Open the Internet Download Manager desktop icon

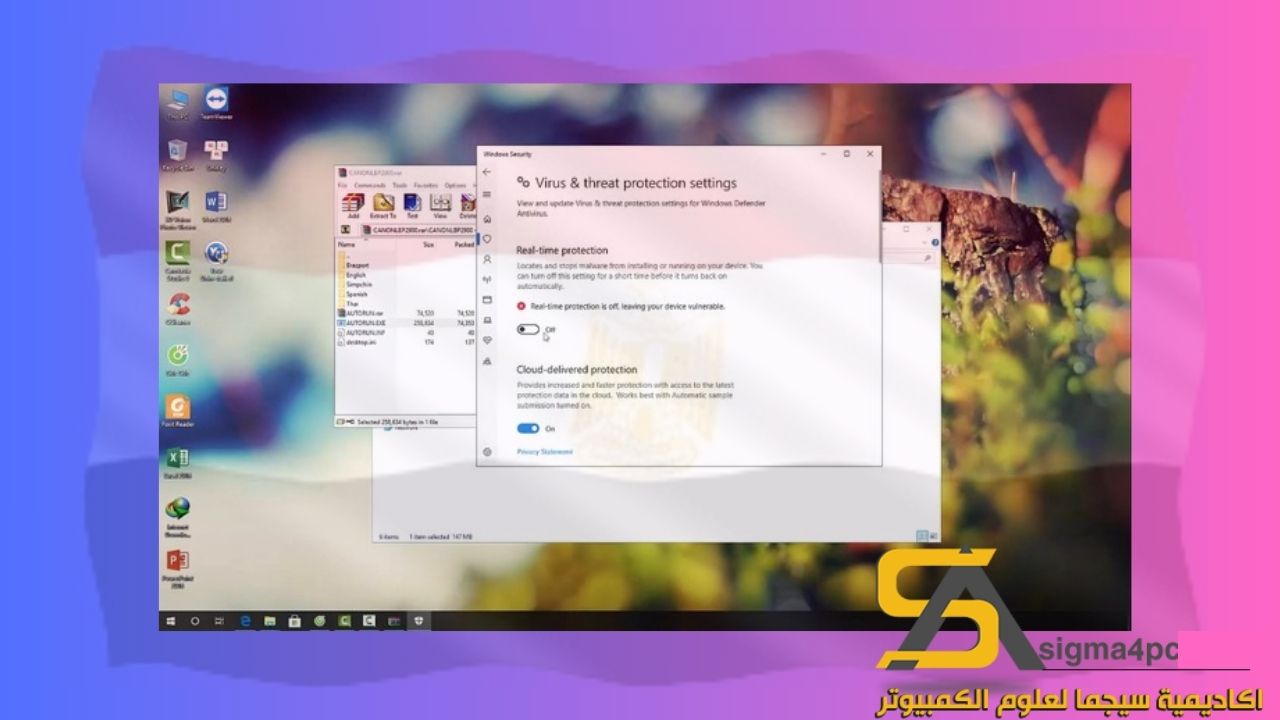coord(178,518)
